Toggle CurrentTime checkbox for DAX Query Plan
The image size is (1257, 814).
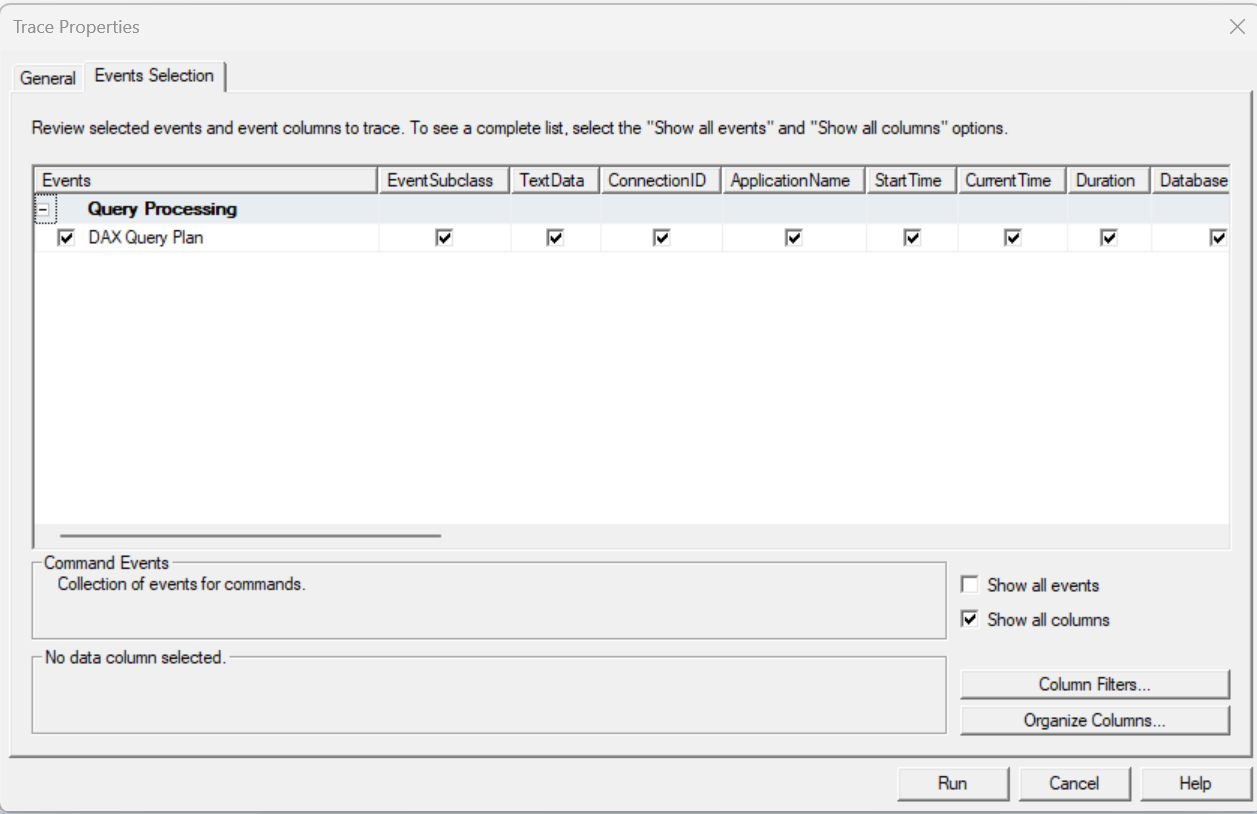pos(1012,238)
